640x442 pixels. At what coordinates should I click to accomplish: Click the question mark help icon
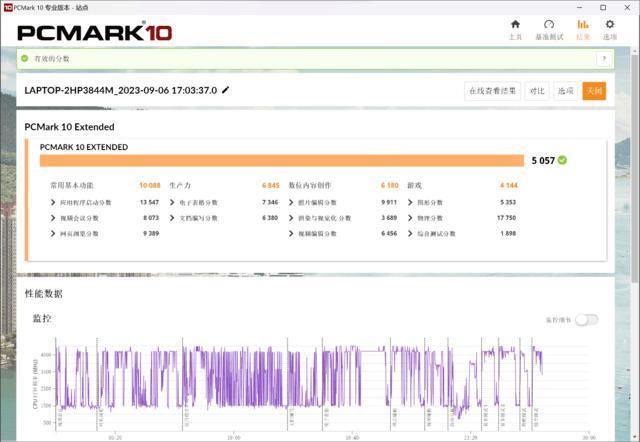tap(604, 59)
